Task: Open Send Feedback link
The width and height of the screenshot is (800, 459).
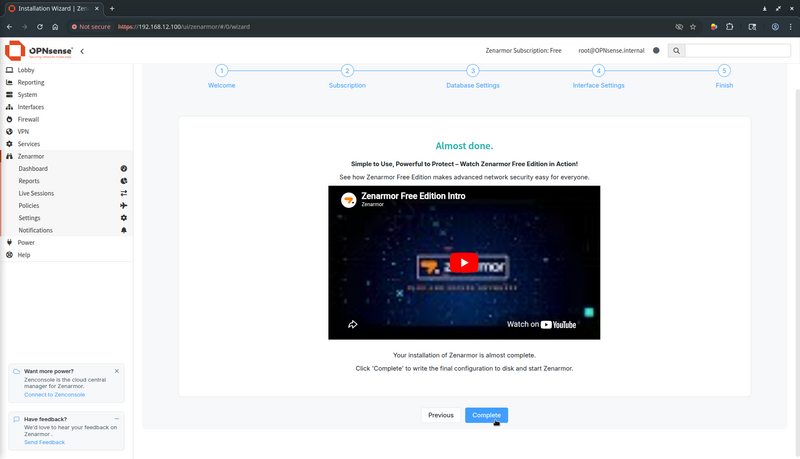Action: (44, 442)
